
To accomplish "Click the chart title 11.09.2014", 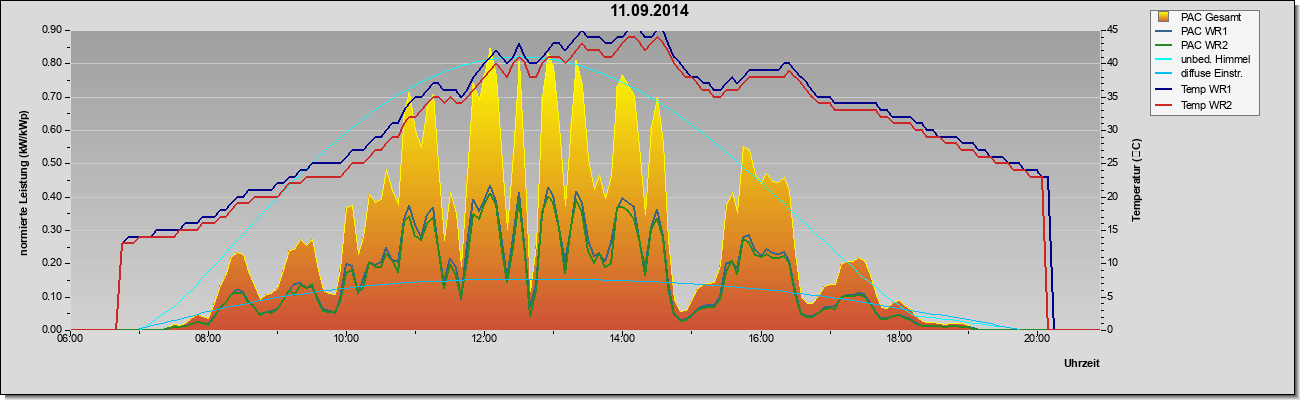I will point(650,11).
